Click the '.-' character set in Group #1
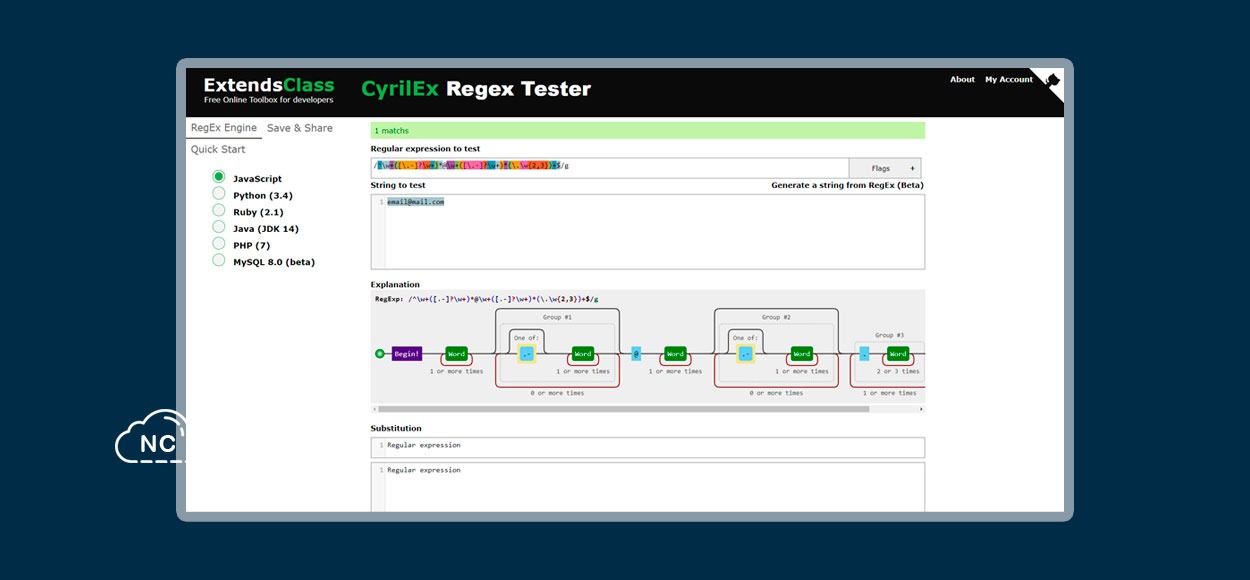1250x580 pixels. point(526,354)
